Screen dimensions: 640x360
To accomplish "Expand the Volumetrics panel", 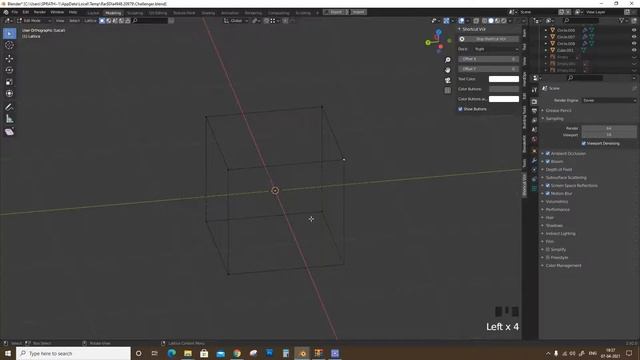I will pos(556,202).
